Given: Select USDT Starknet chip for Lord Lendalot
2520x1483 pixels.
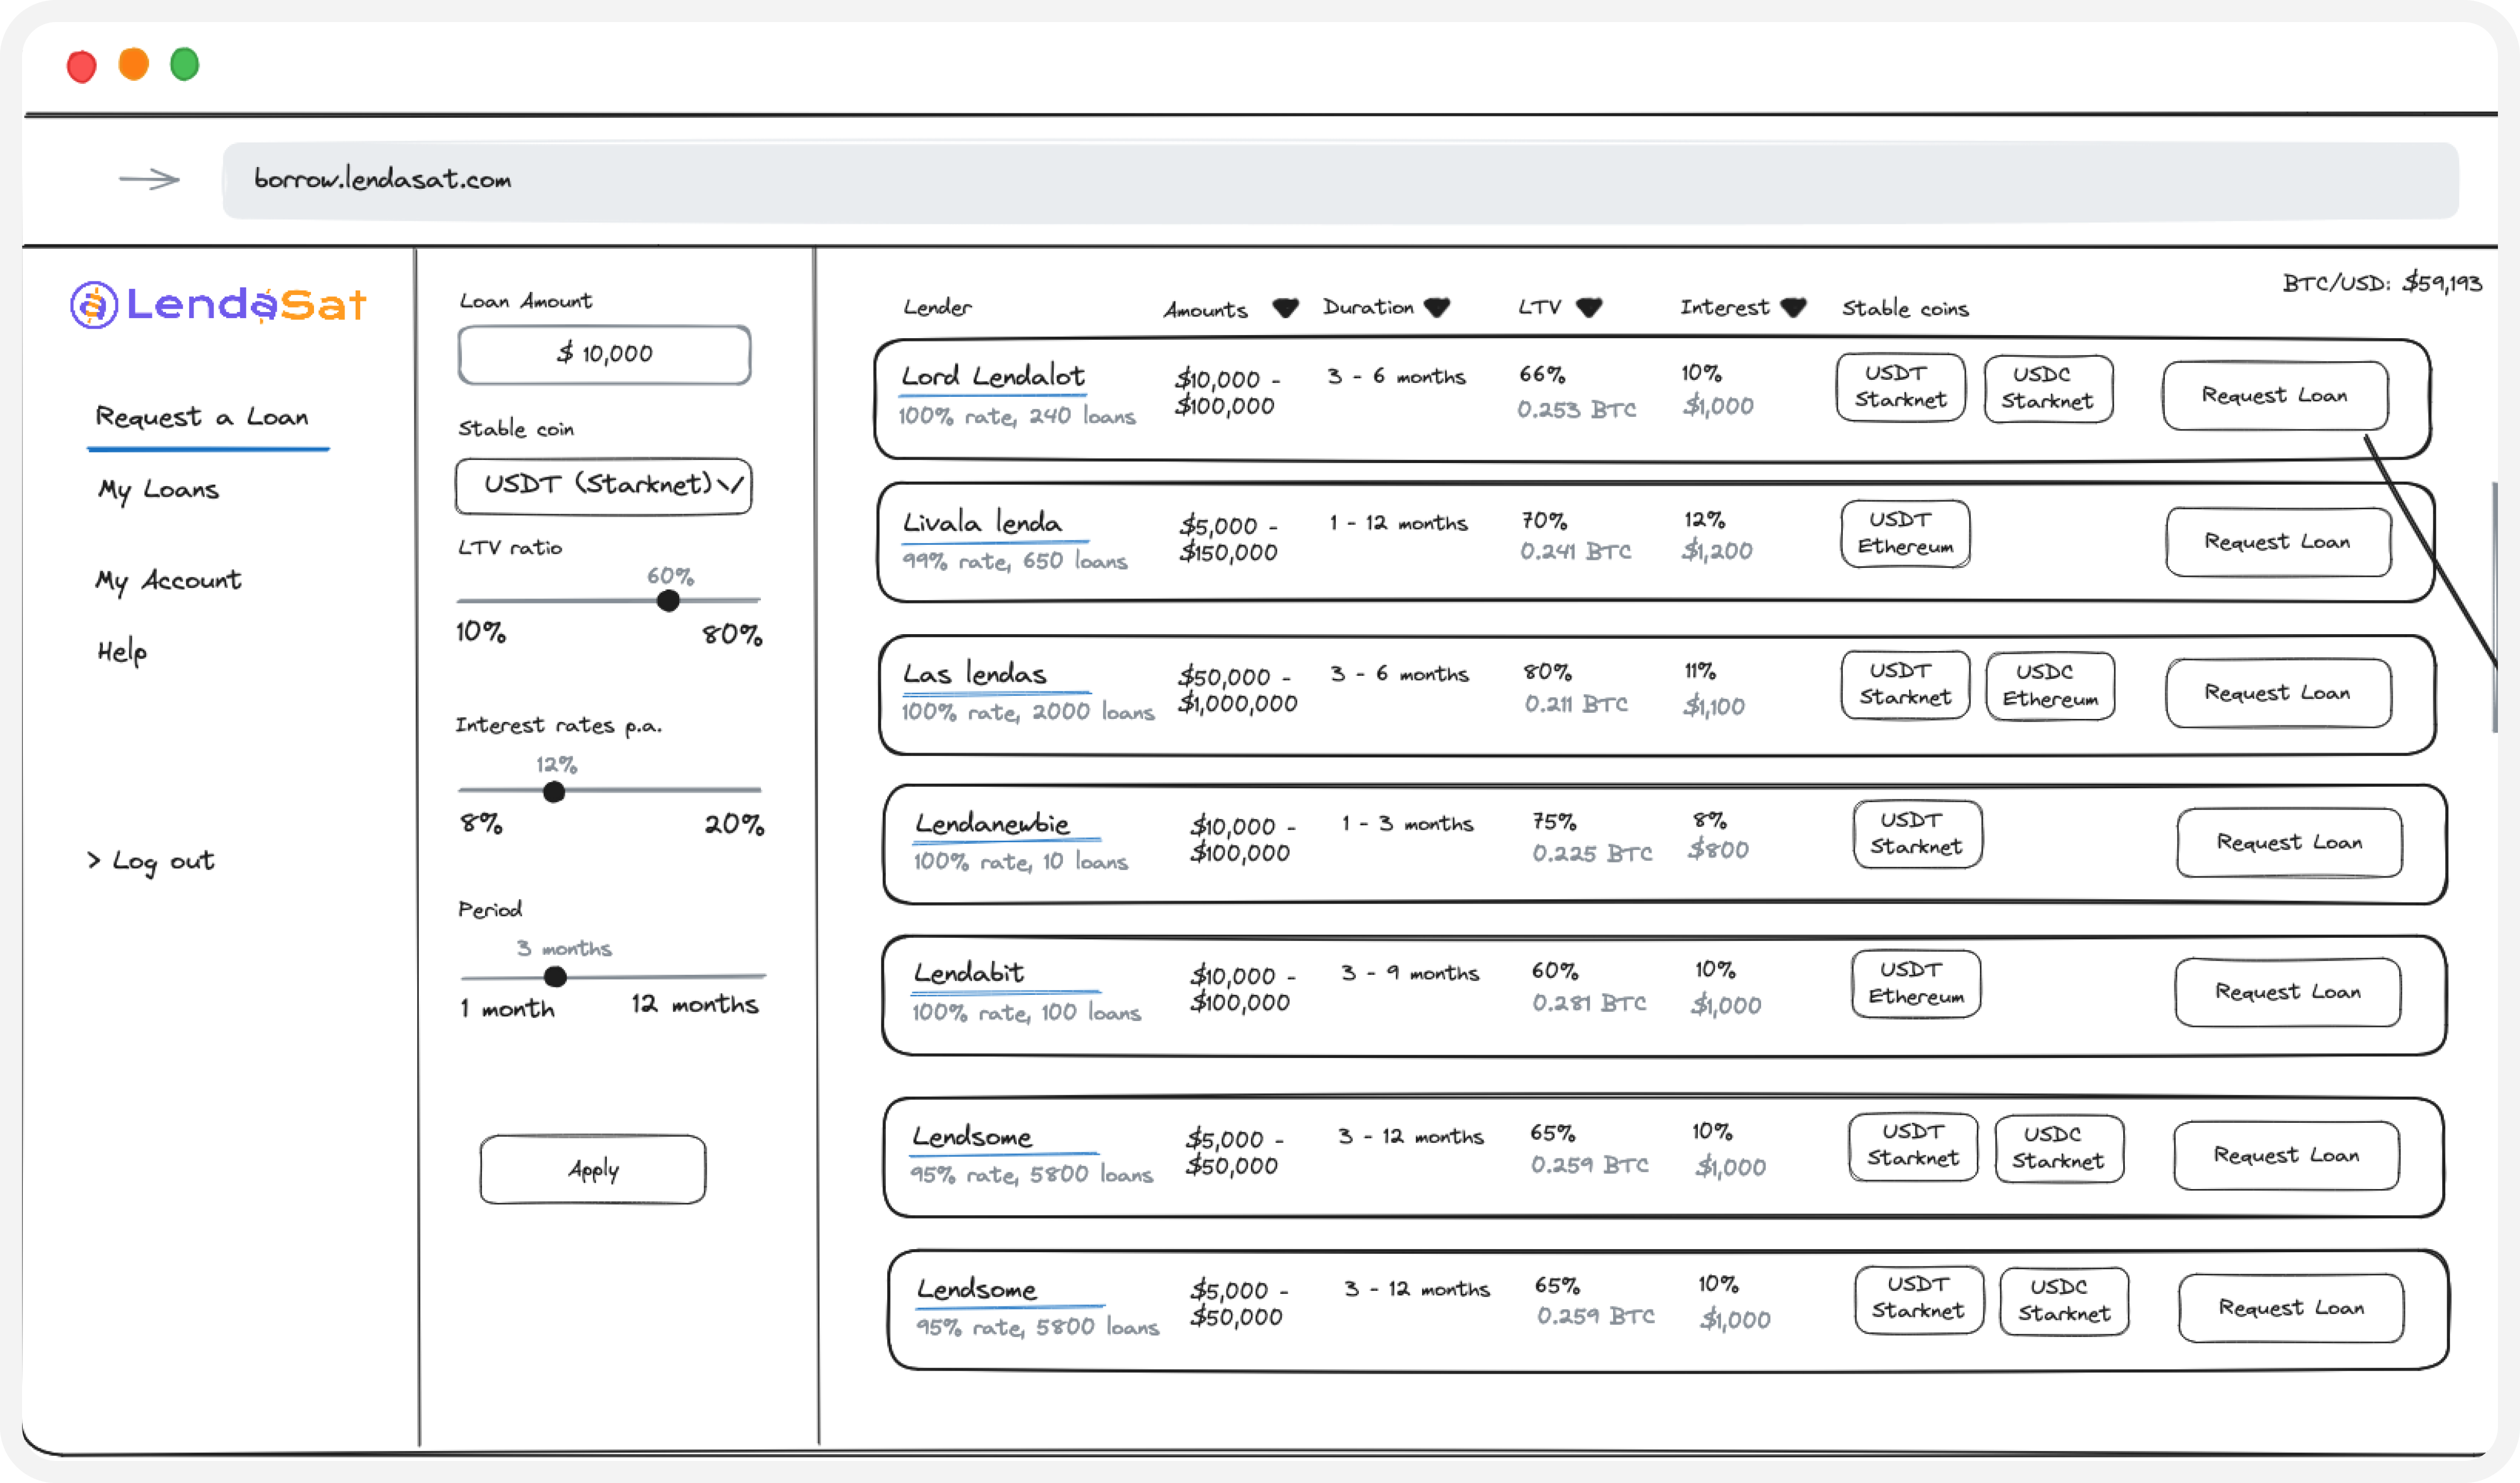Looking at the screenshot, I should click(1900, 388).
